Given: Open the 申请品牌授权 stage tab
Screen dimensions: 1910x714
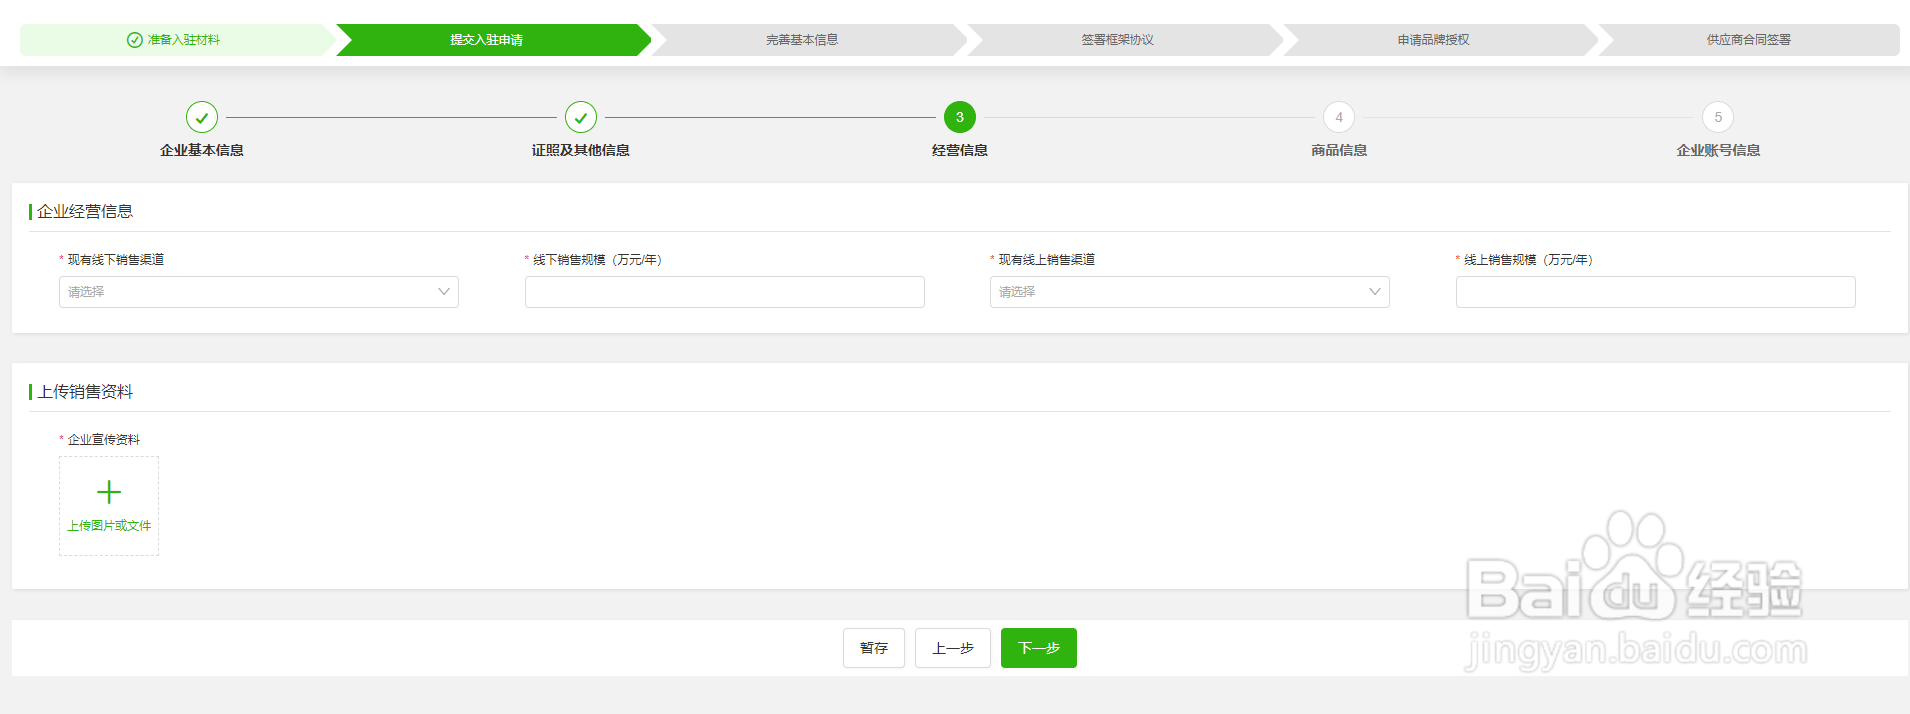Looking at the screenshot, I should pos(1440,40).
